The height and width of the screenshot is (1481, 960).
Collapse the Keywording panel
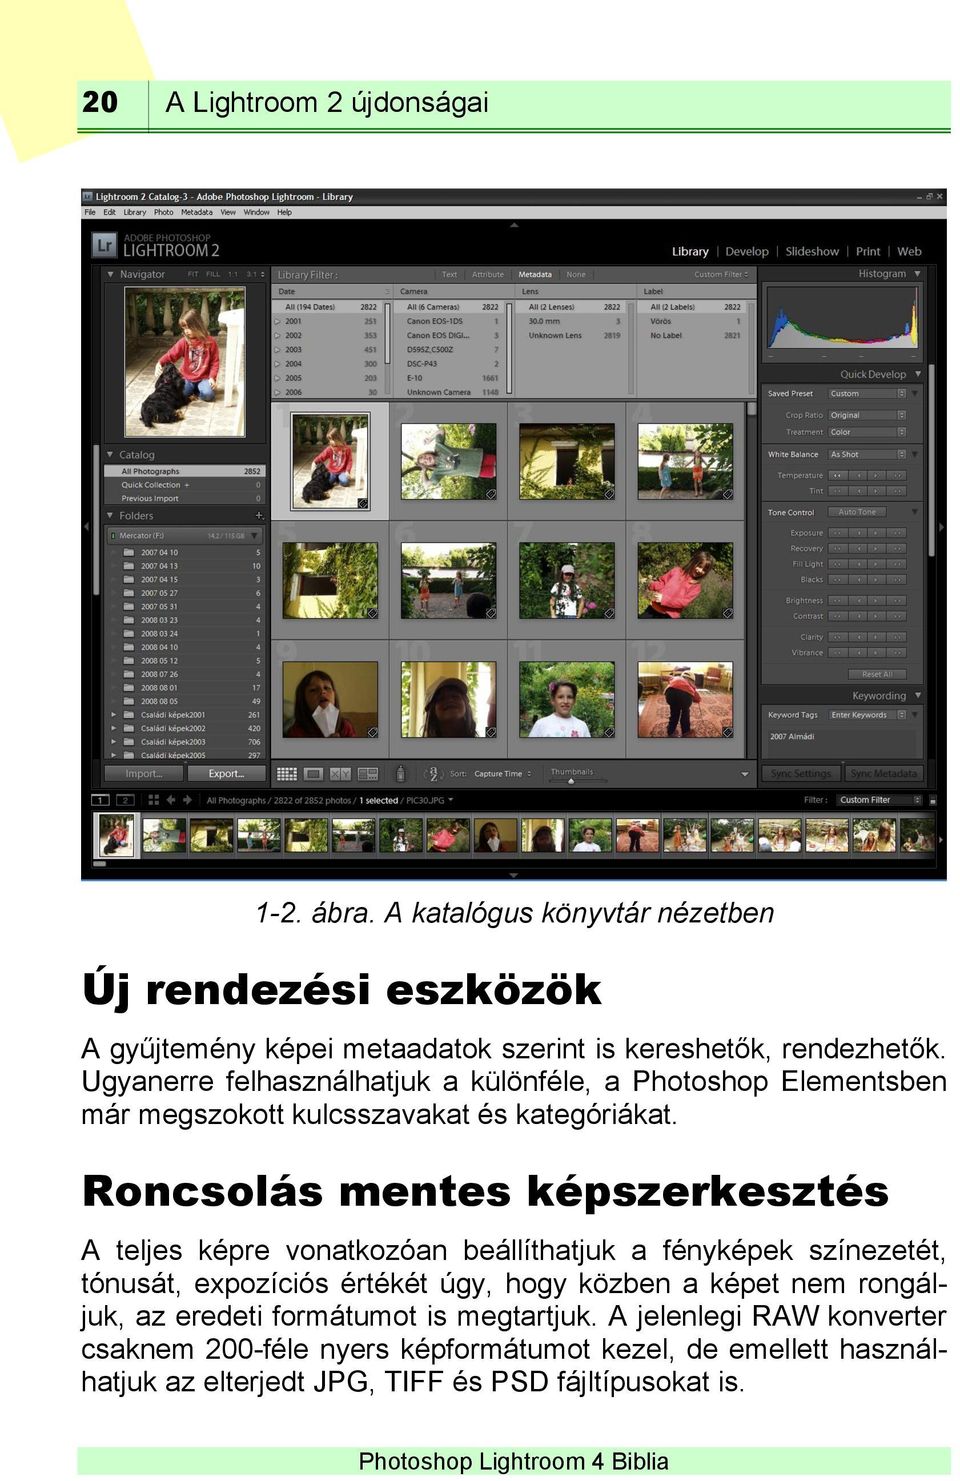pos(918,695)
